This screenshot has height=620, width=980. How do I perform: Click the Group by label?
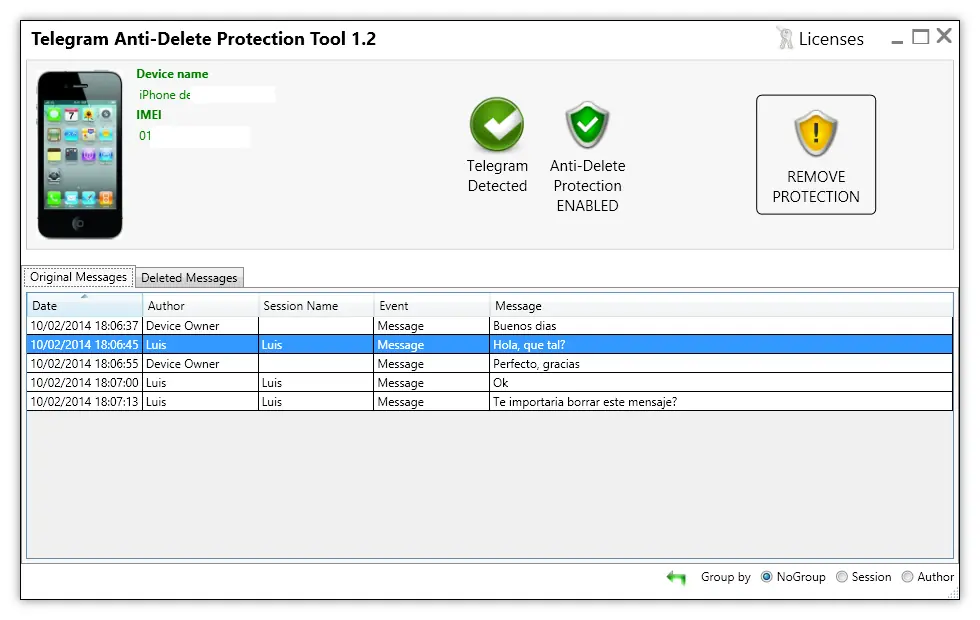725,577
